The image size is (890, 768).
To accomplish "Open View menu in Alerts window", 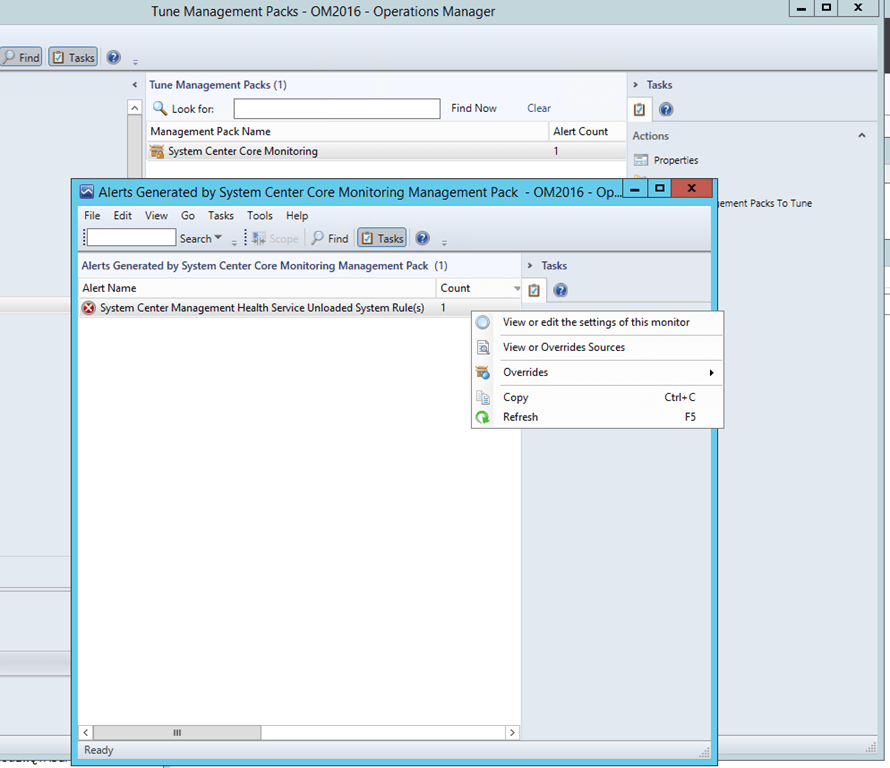I will click(156, 216).
